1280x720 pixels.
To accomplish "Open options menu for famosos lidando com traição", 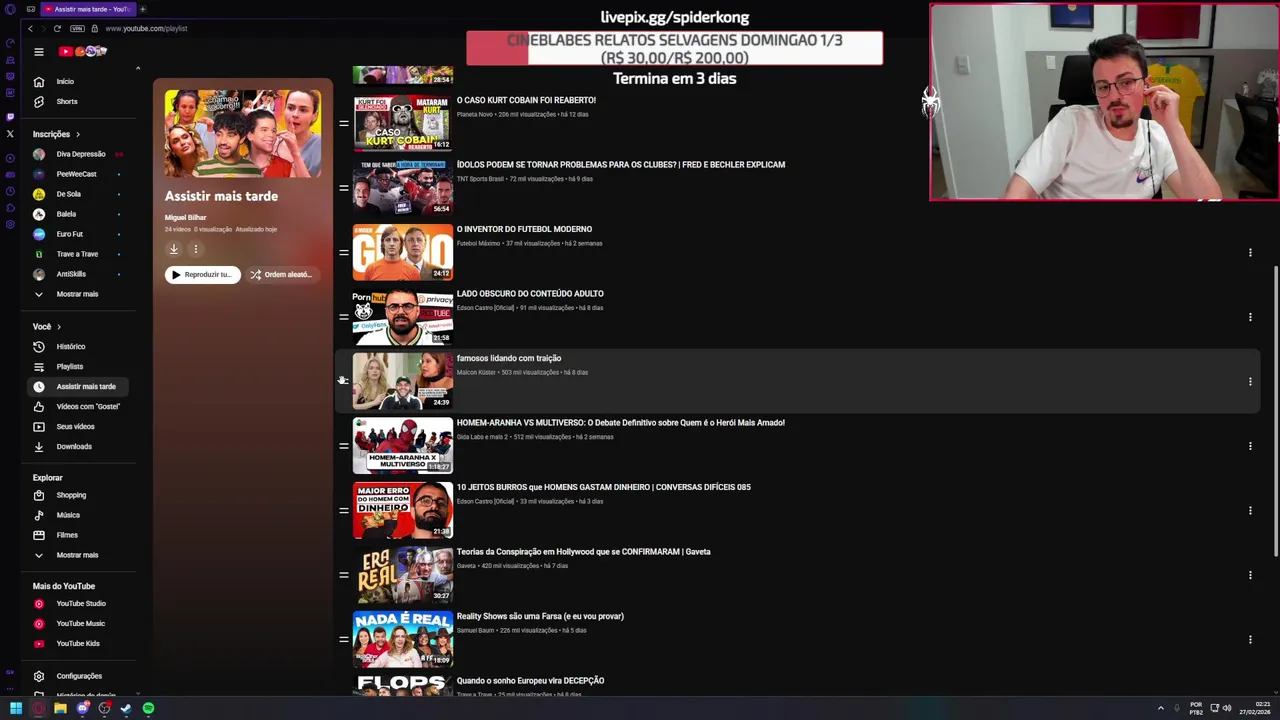I will click(1250, 382).
